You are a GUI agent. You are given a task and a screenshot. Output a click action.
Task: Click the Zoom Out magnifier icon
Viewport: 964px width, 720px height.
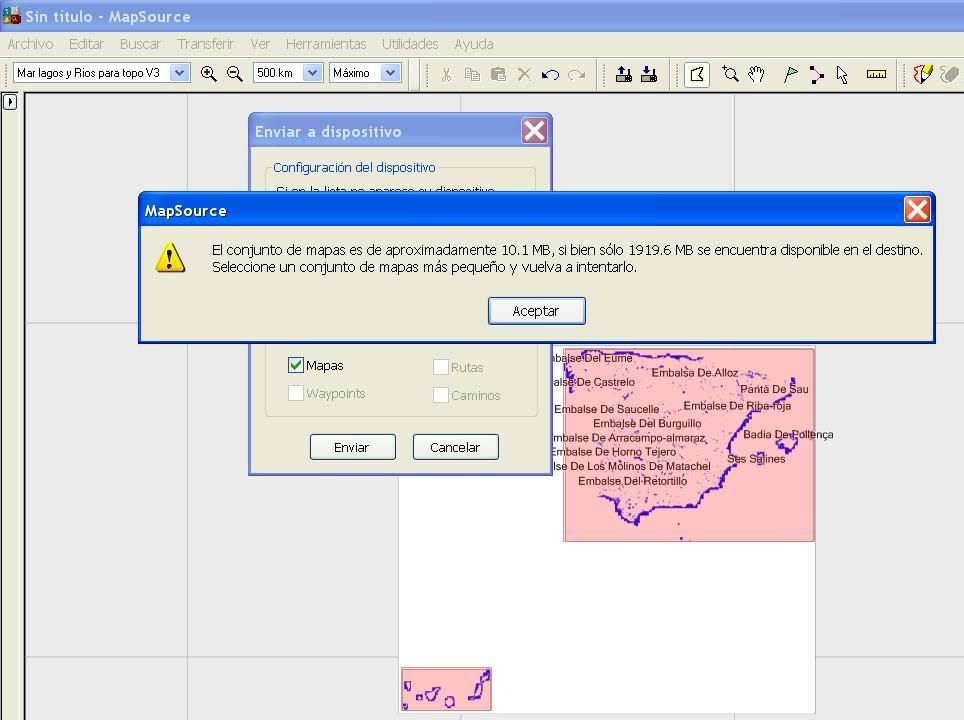(x=234, y=74)
